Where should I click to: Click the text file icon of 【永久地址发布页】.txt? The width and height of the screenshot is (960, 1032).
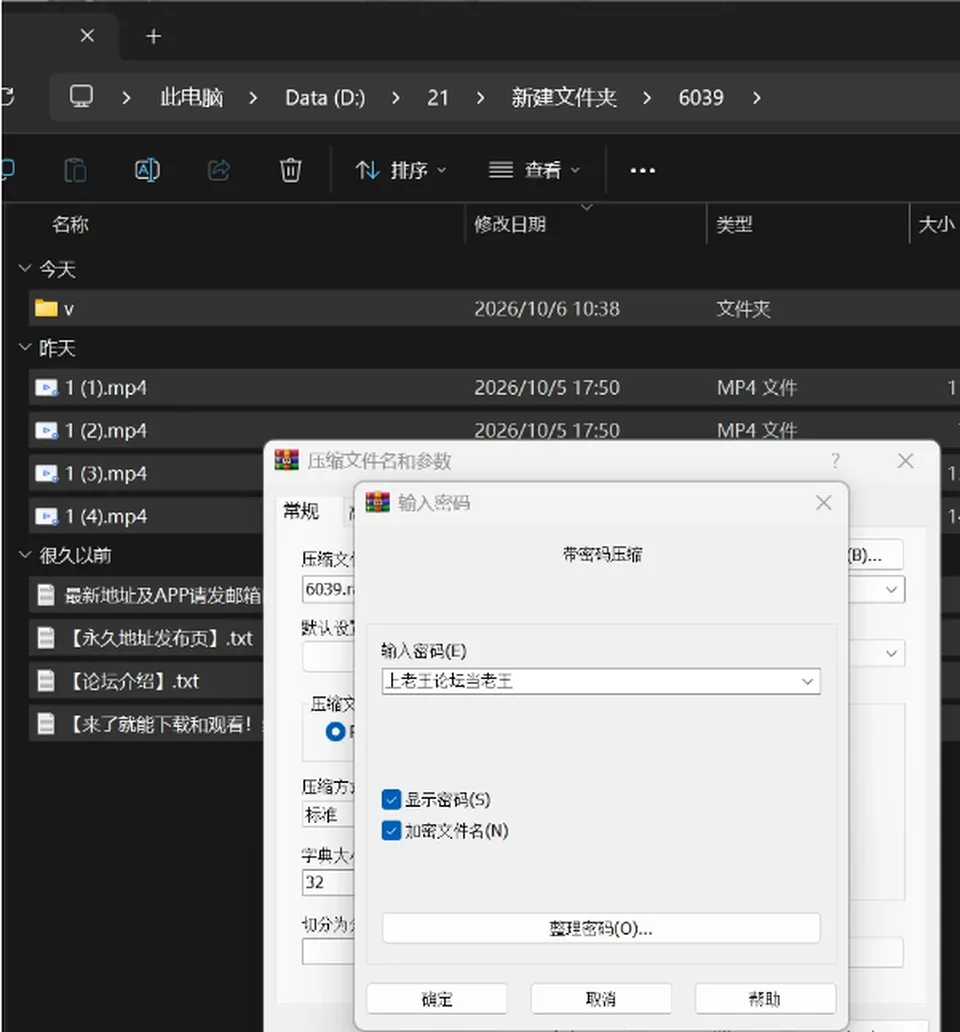[46, 638]
